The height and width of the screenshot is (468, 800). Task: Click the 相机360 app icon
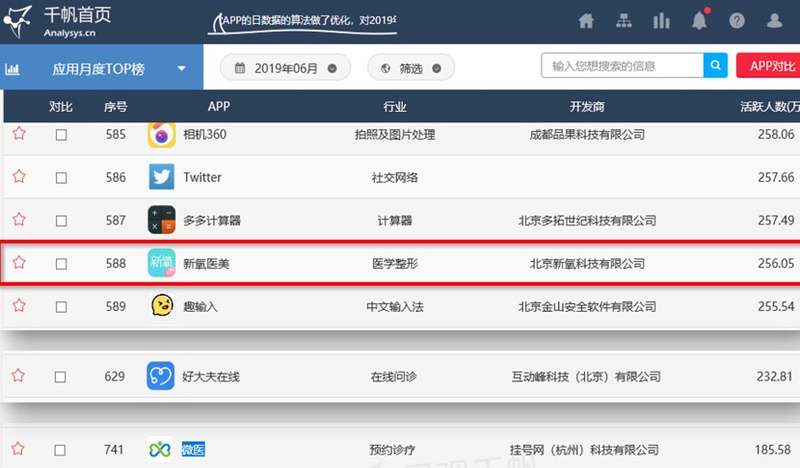pyautogui.click(x=161, y=134)
